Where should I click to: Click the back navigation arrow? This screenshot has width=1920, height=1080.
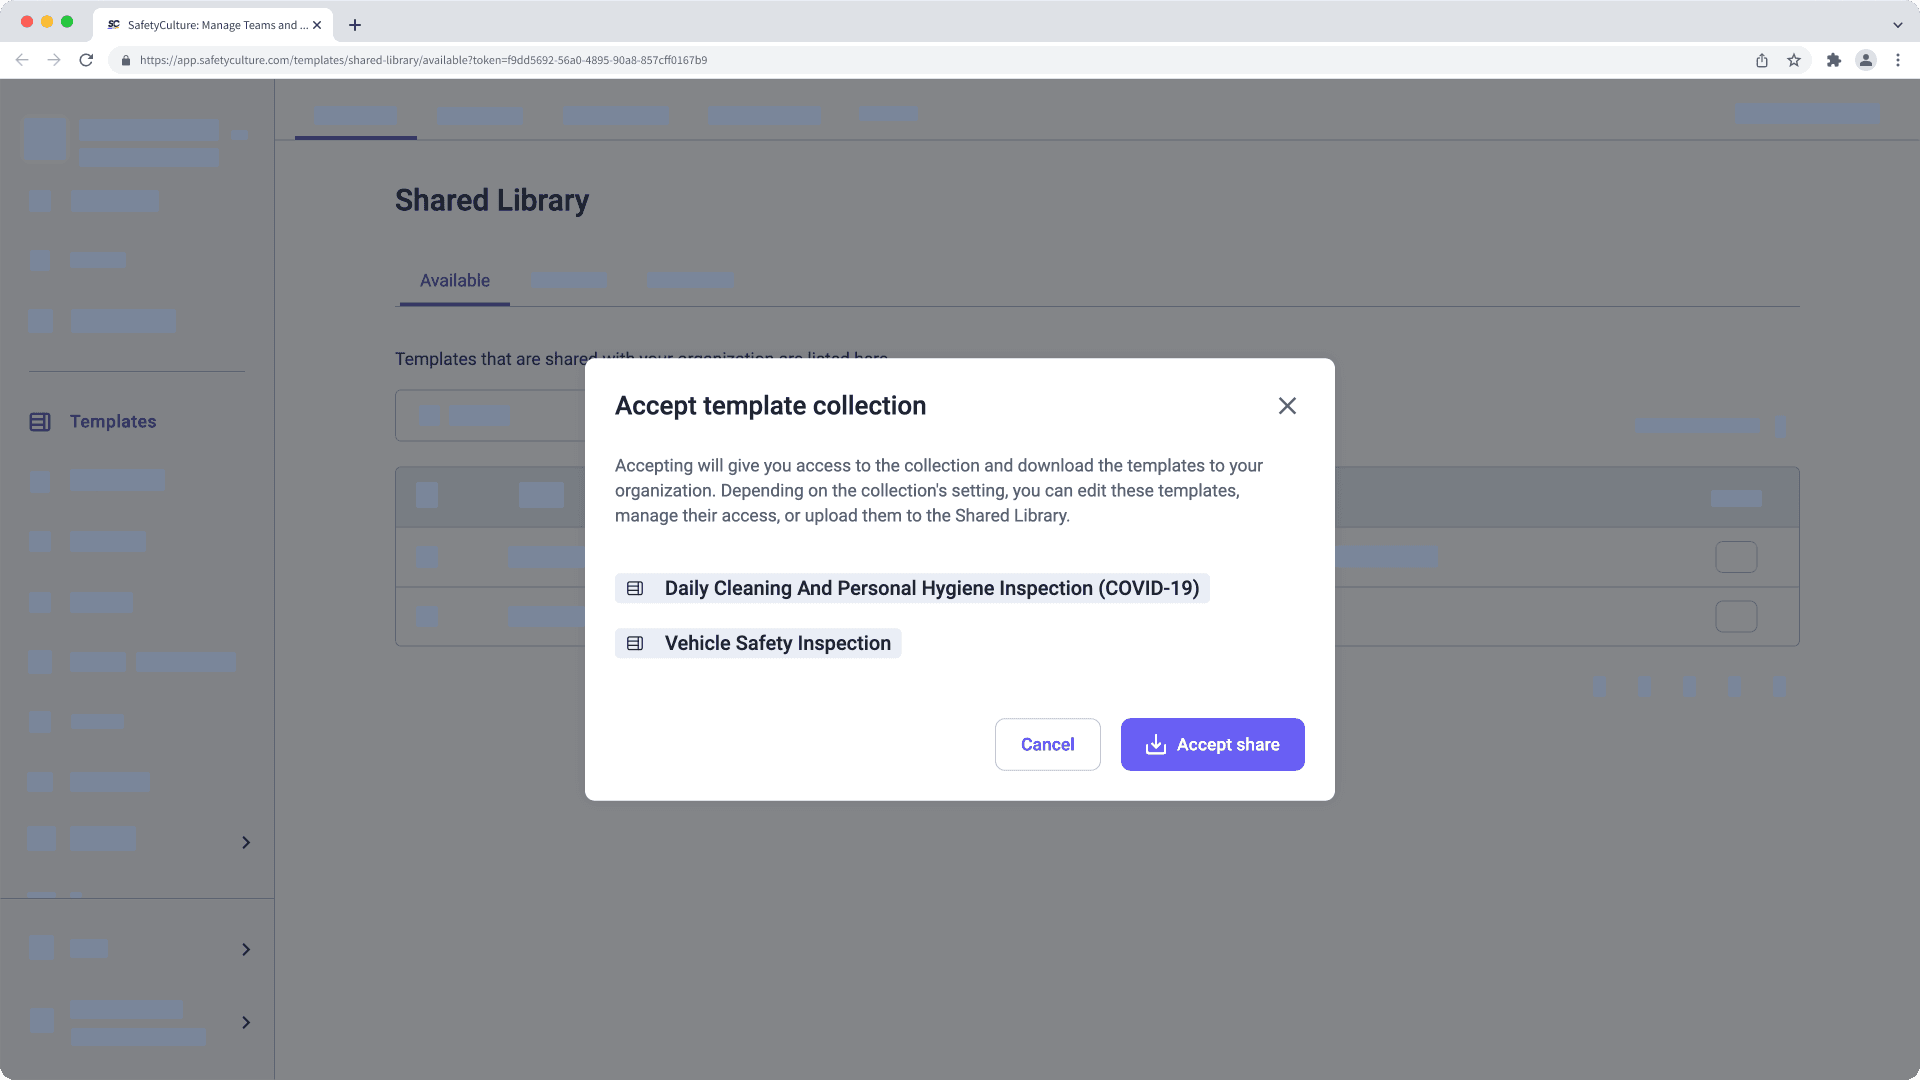pos(22,60)
